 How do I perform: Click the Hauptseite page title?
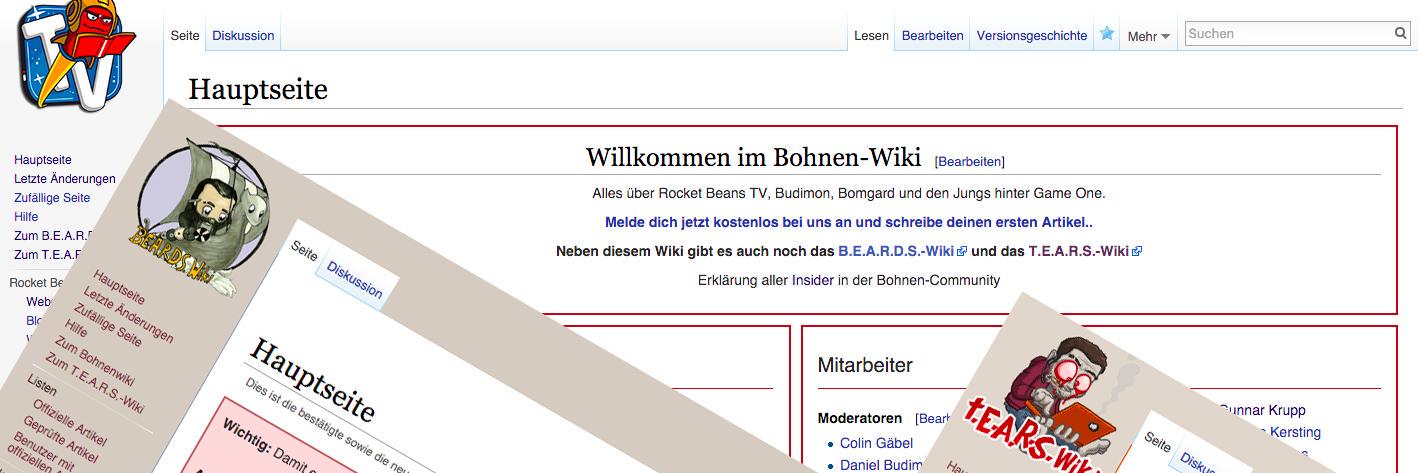(258, 89)
